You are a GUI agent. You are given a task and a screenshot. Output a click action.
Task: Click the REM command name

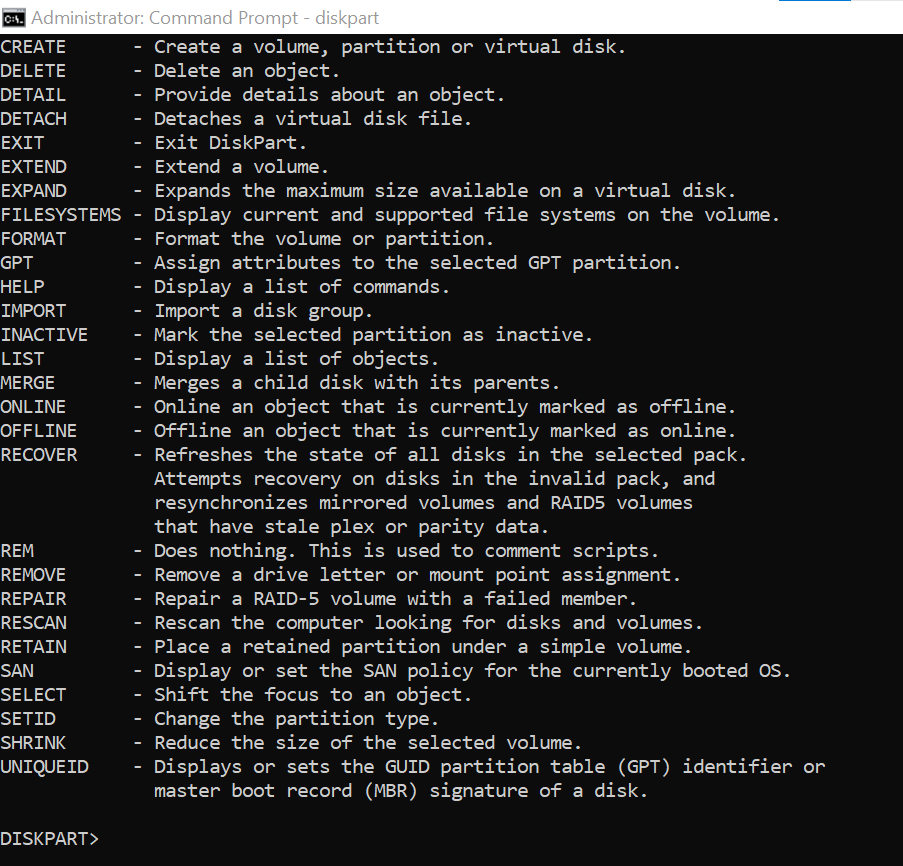17,550
